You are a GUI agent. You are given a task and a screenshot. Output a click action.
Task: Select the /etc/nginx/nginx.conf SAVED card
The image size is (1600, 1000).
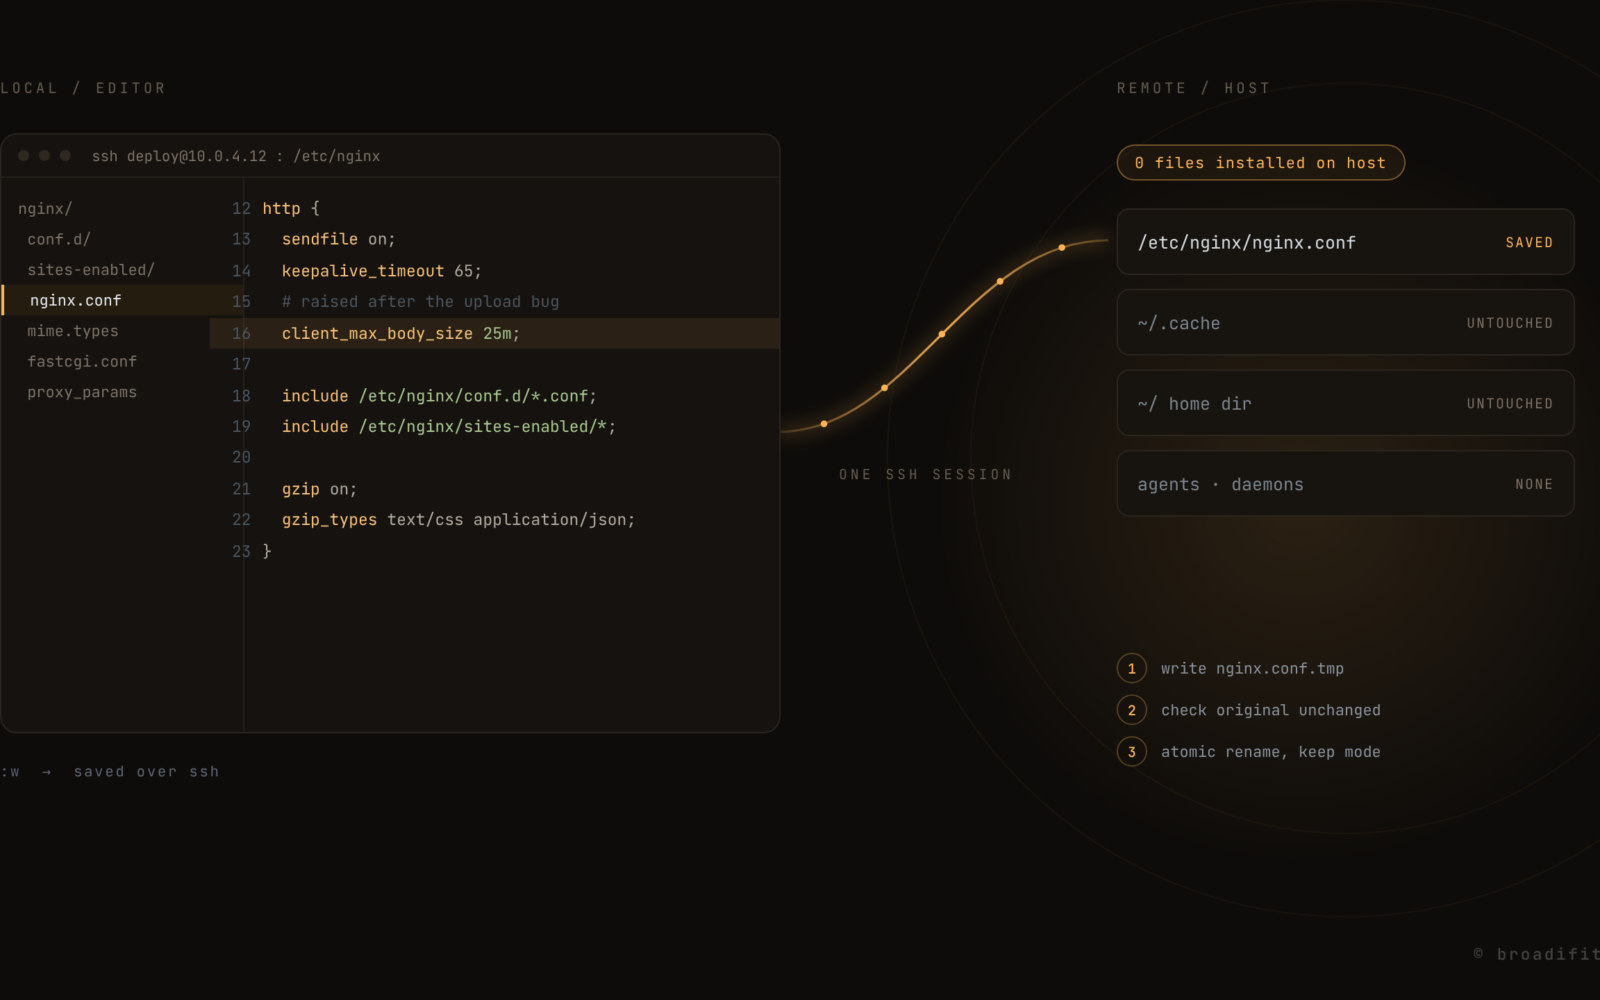click(x=1345, y=242)
